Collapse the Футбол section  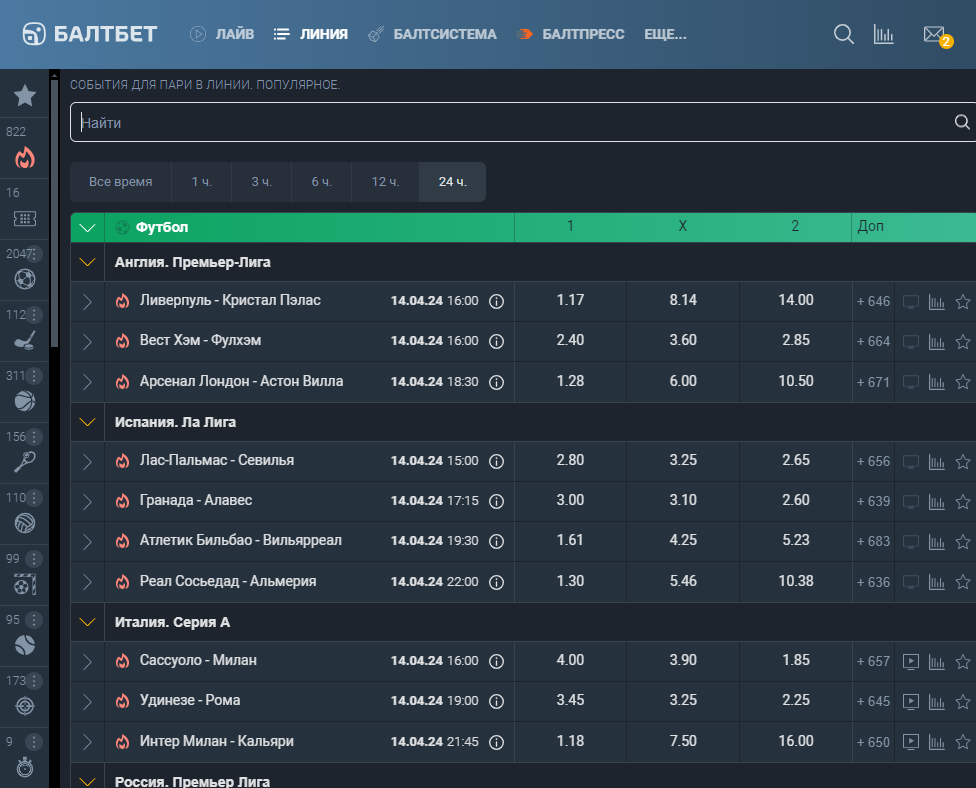tap(88, 228)
